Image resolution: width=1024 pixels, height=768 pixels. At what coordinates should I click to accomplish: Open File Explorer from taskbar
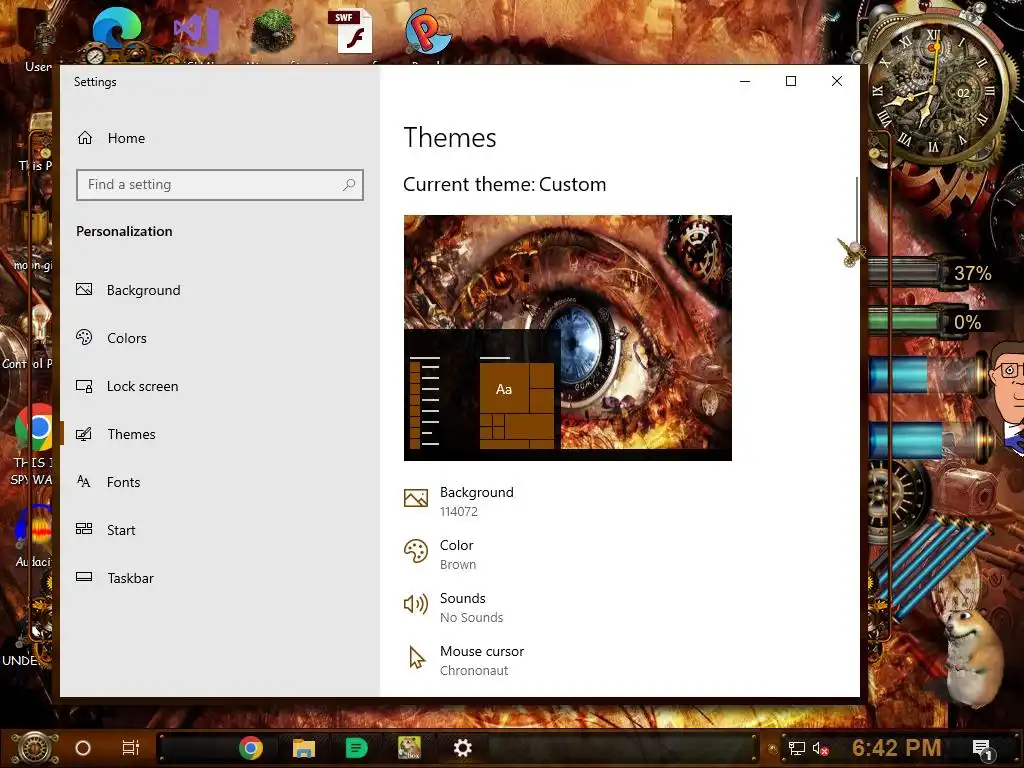click(x=304, y=748)
